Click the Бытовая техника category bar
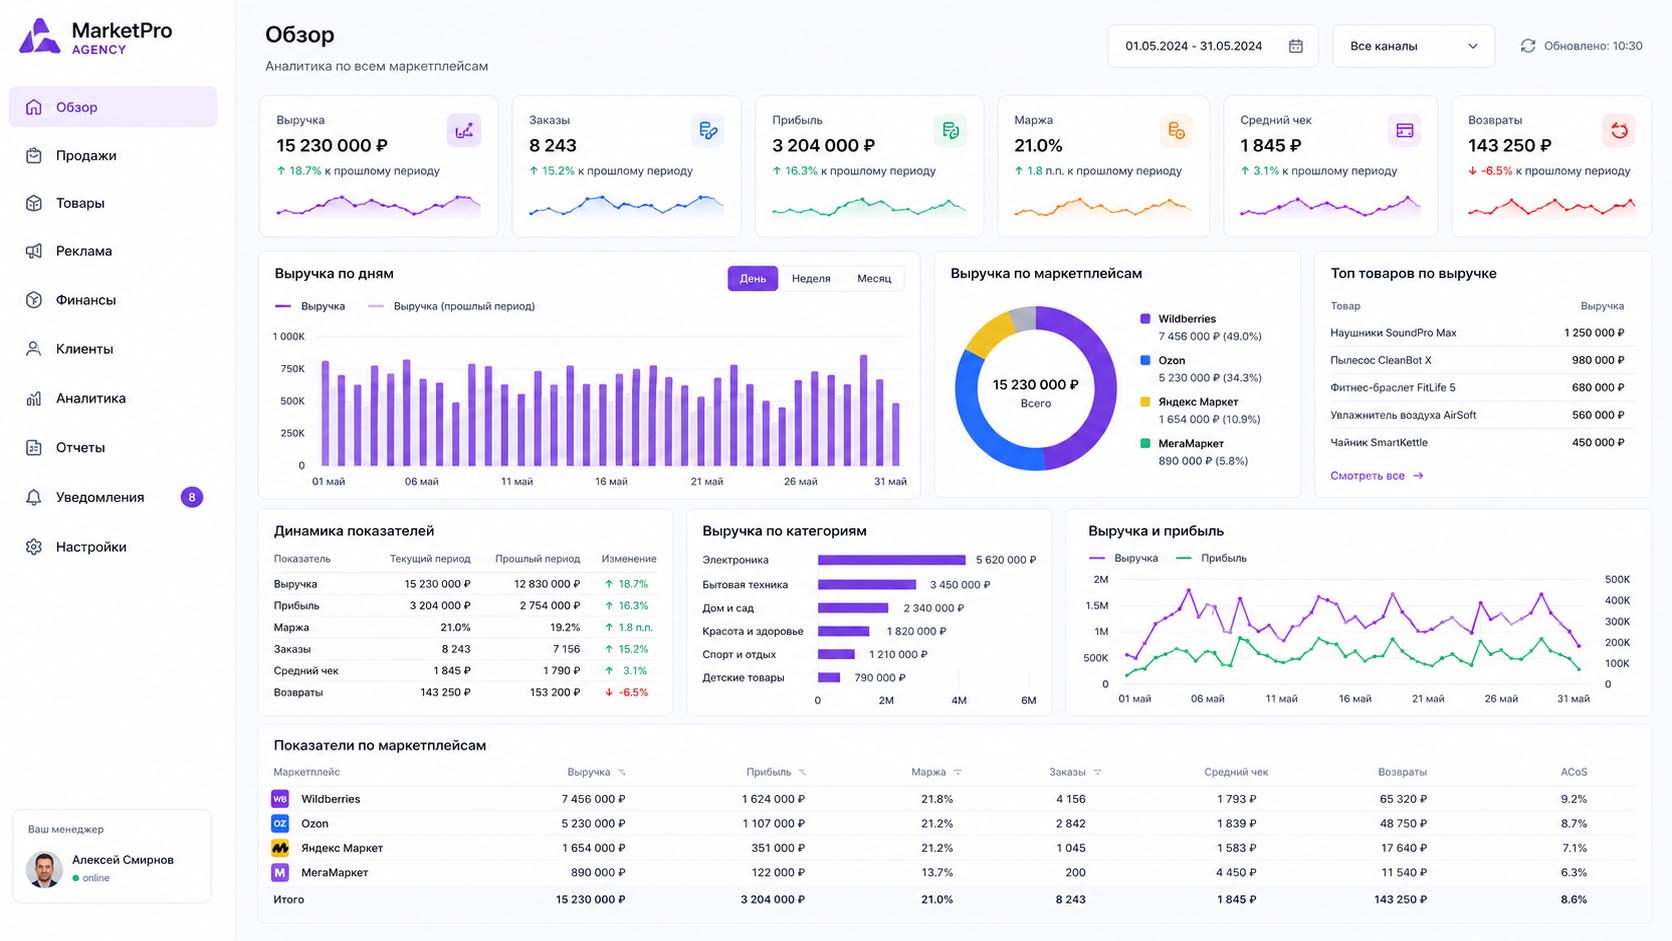 (867, 584)
